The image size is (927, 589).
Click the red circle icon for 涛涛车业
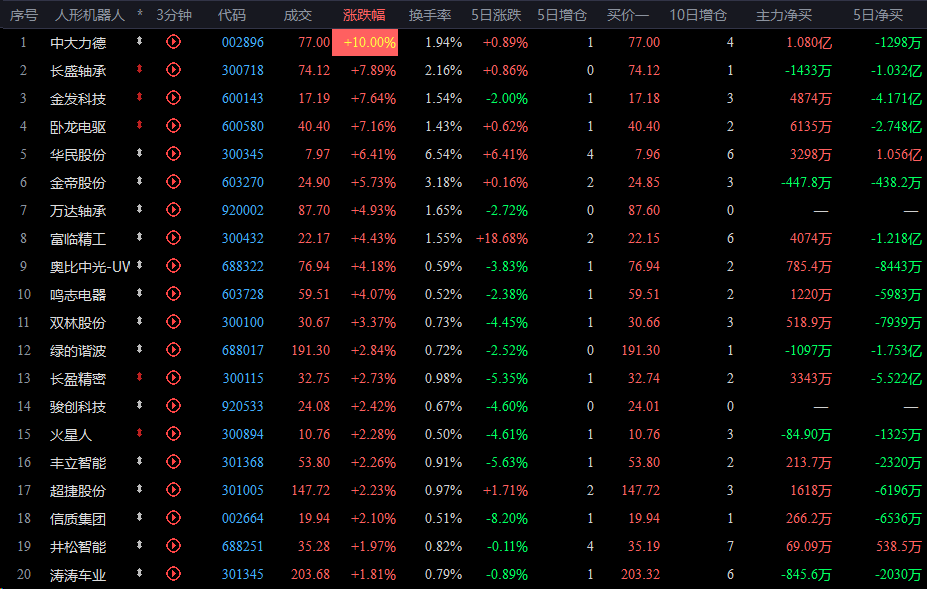click(173, 575)
